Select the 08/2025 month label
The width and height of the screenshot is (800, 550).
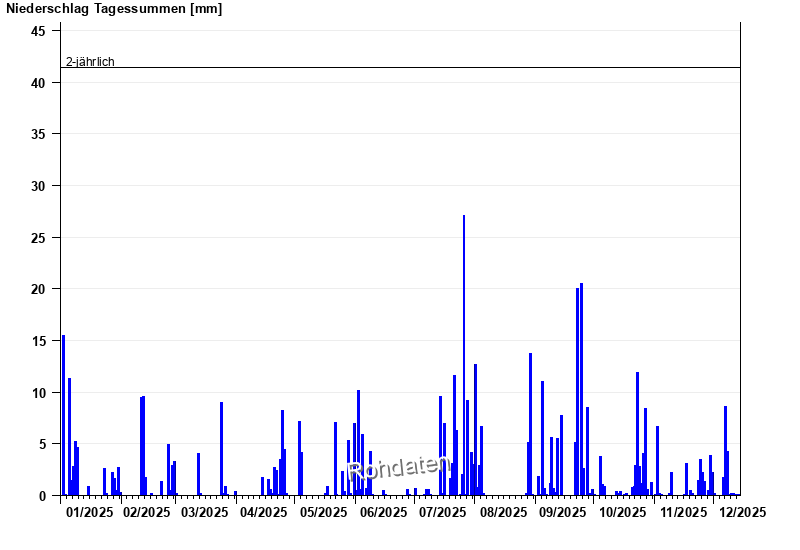504,513
